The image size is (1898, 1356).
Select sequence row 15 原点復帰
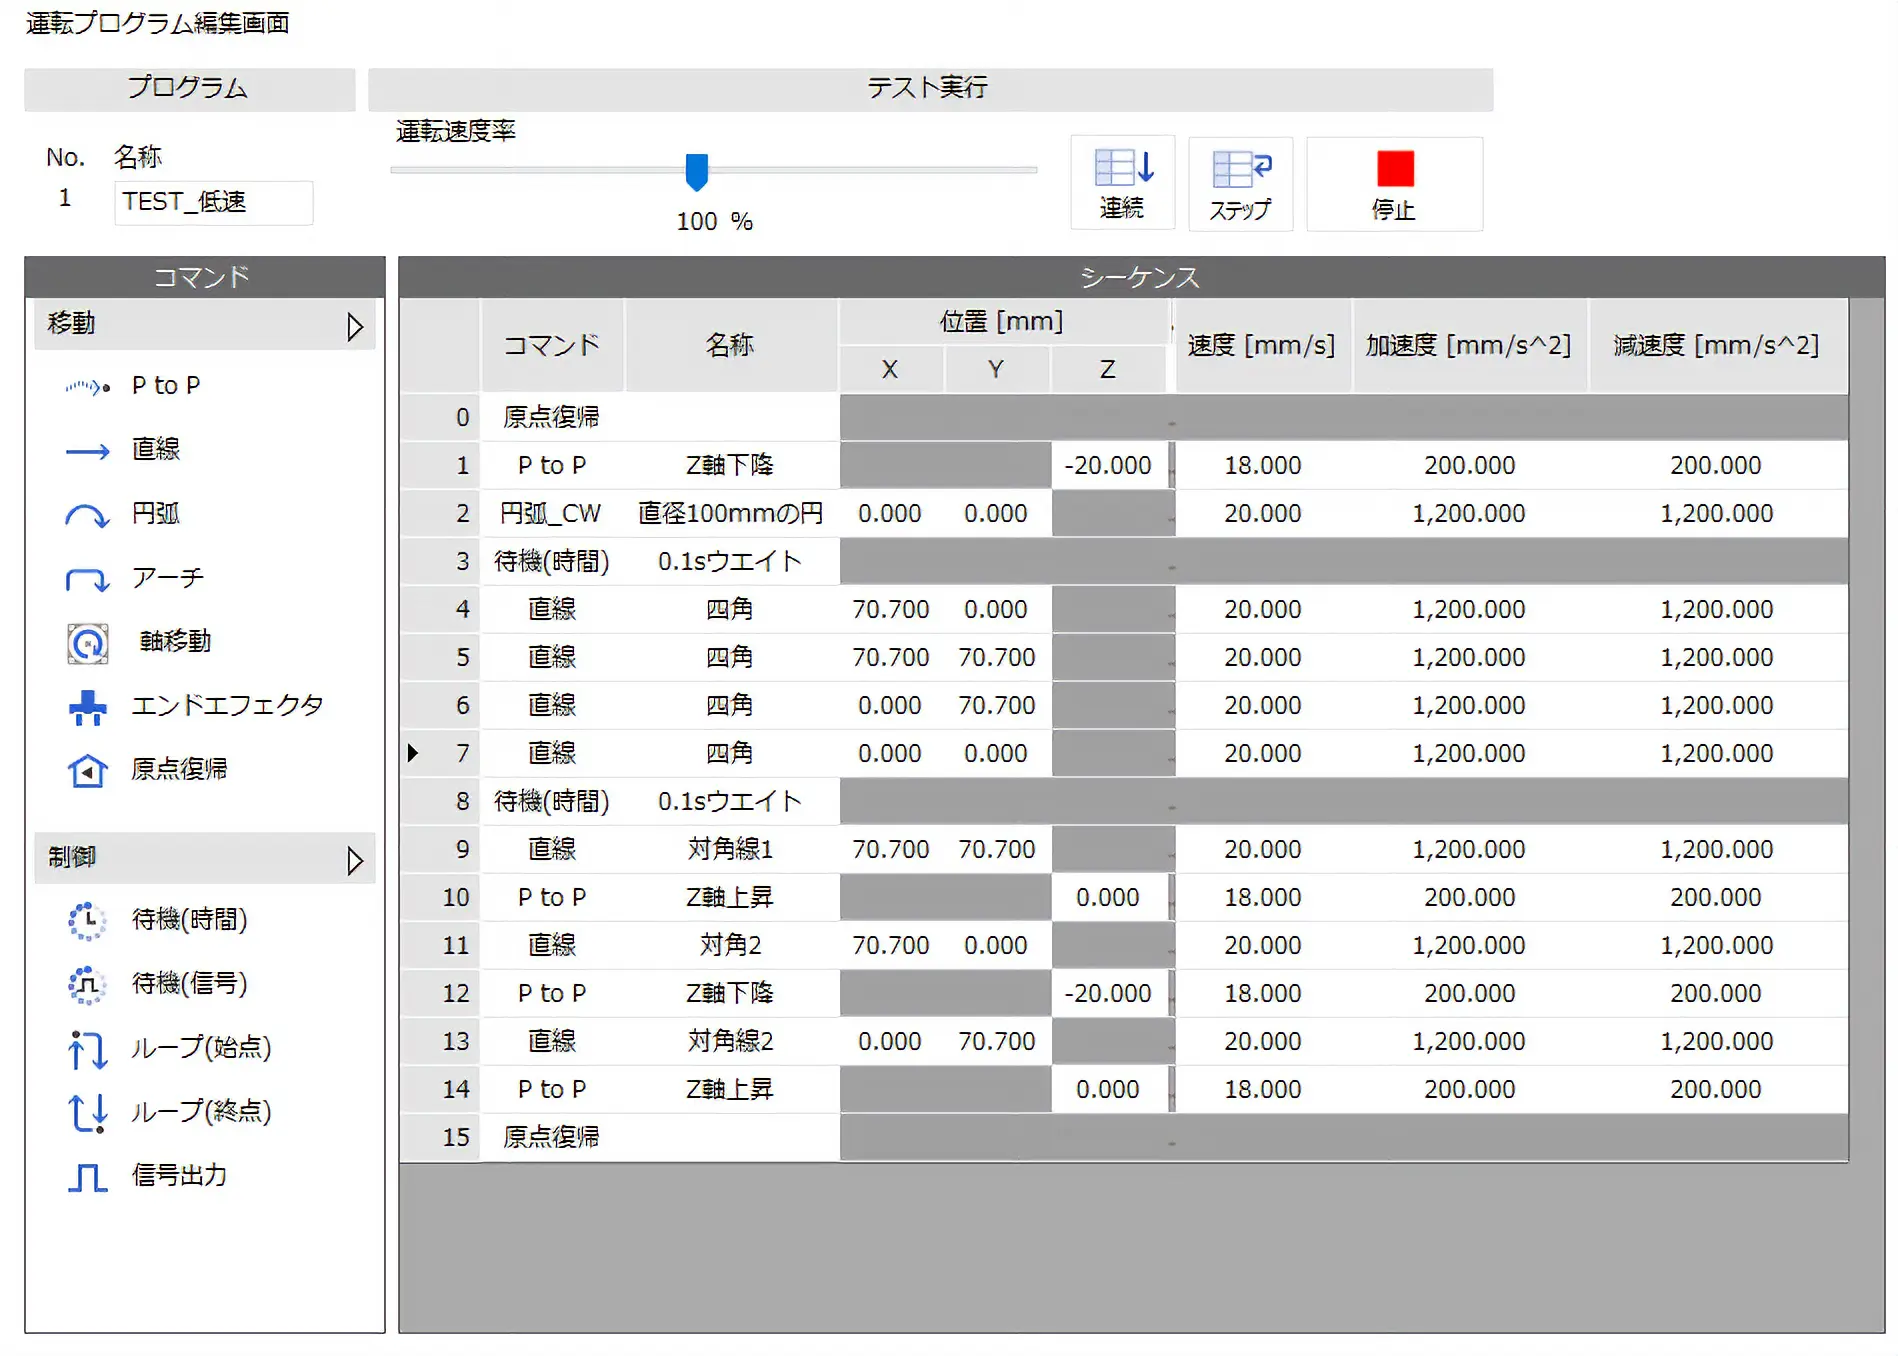[x=1124, y=1137]
